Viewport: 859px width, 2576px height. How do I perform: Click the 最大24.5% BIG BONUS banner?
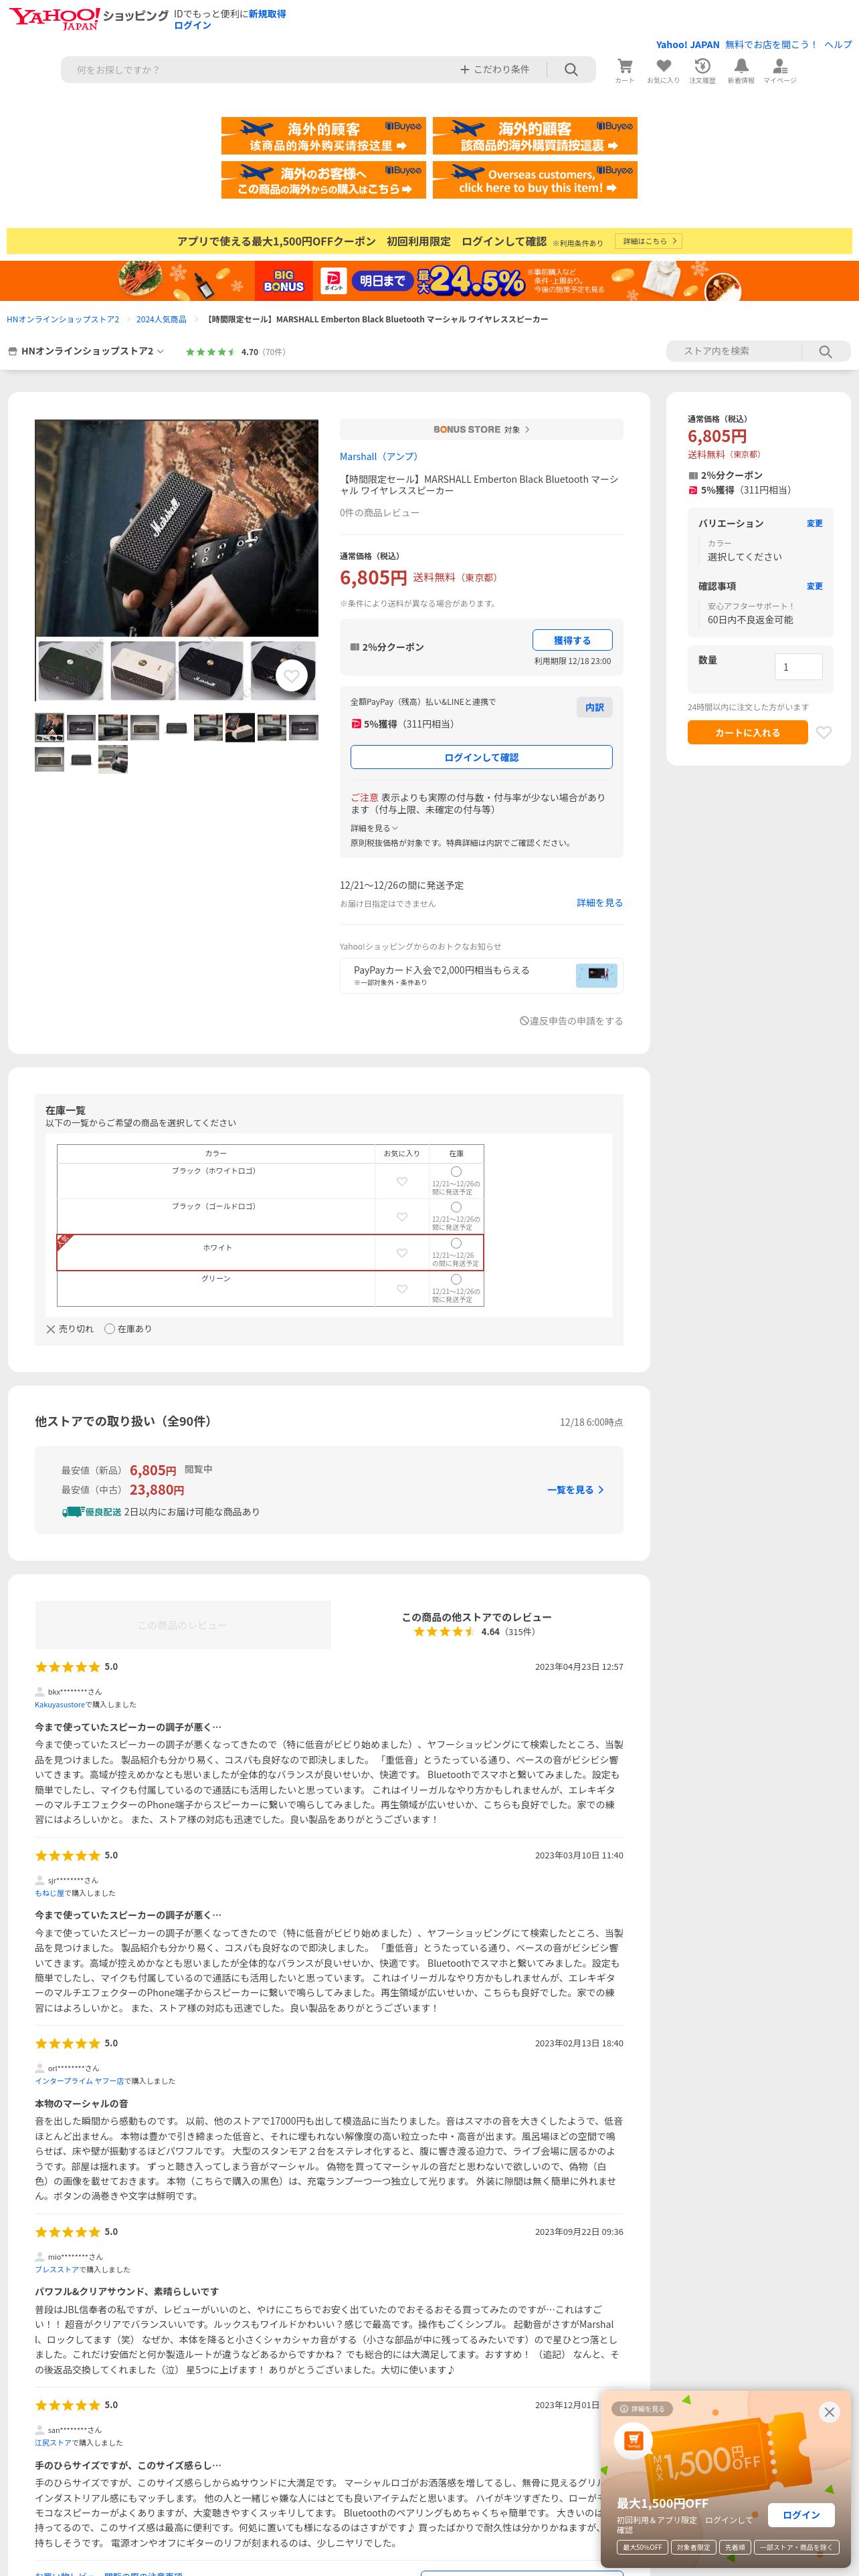click(x=429, y=281)
